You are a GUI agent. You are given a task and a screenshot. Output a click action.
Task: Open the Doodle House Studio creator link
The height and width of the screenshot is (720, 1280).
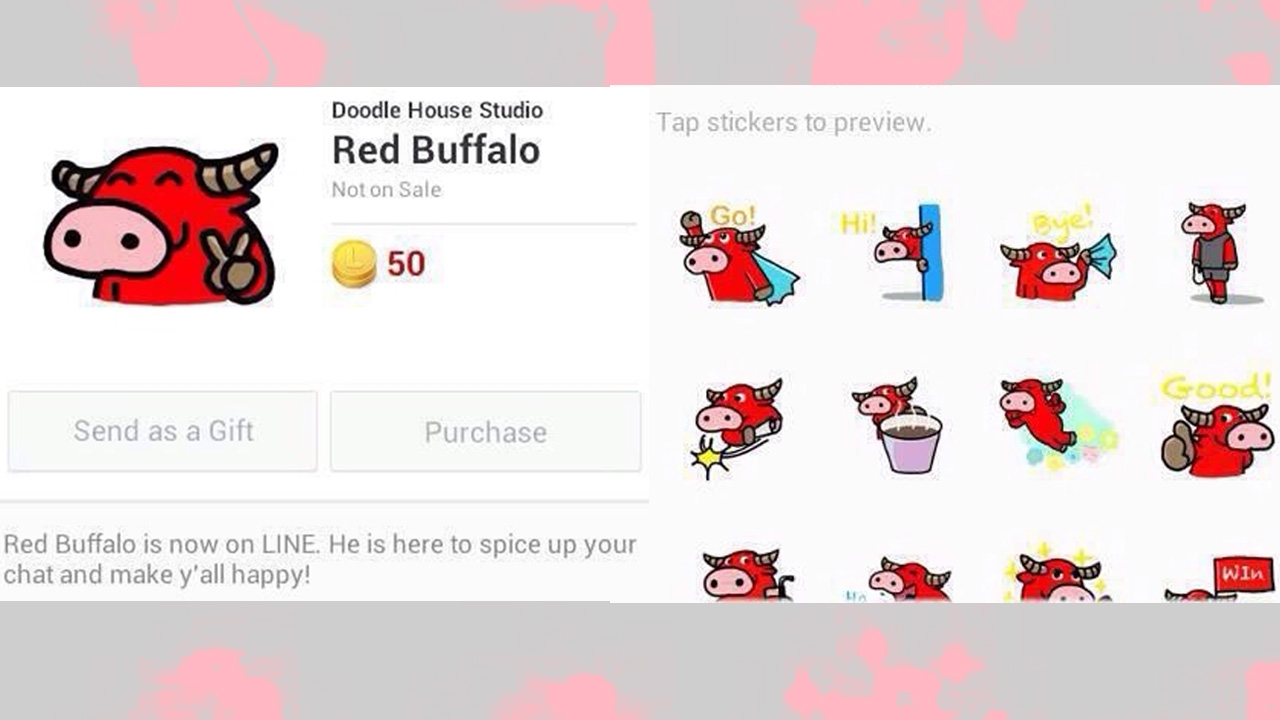click(x=437, y=110)
